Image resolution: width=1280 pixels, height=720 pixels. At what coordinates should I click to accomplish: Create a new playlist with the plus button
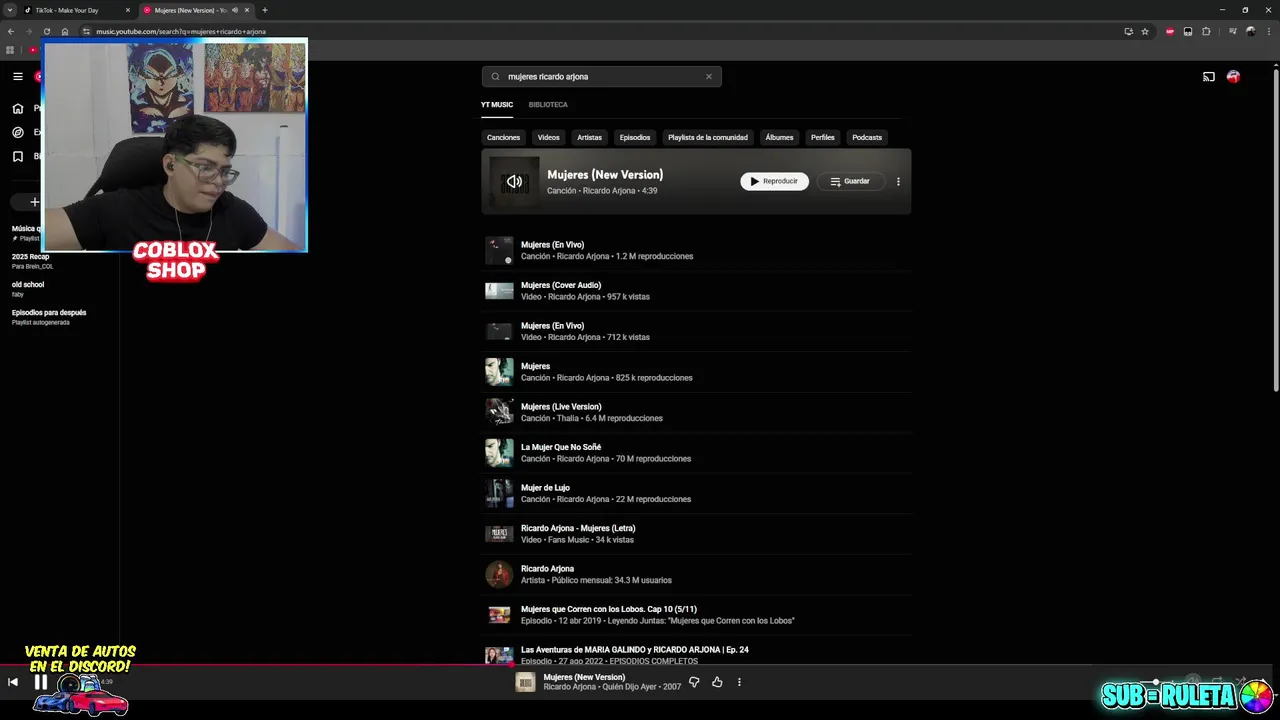pyautogui.click(x=34, y=202)
